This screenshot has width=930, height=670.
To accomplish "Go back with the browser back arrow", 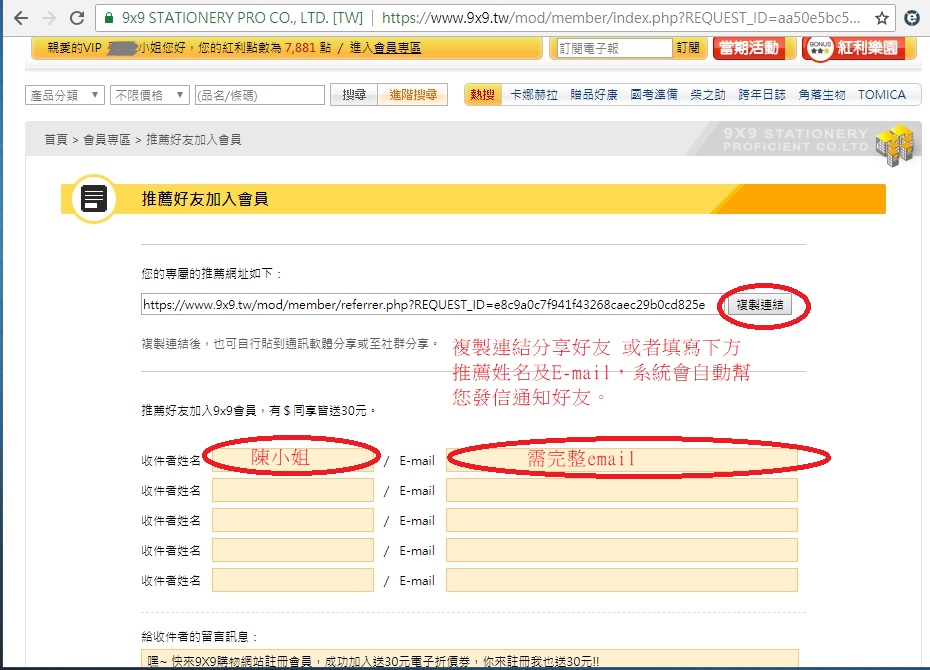I will 21,18.
